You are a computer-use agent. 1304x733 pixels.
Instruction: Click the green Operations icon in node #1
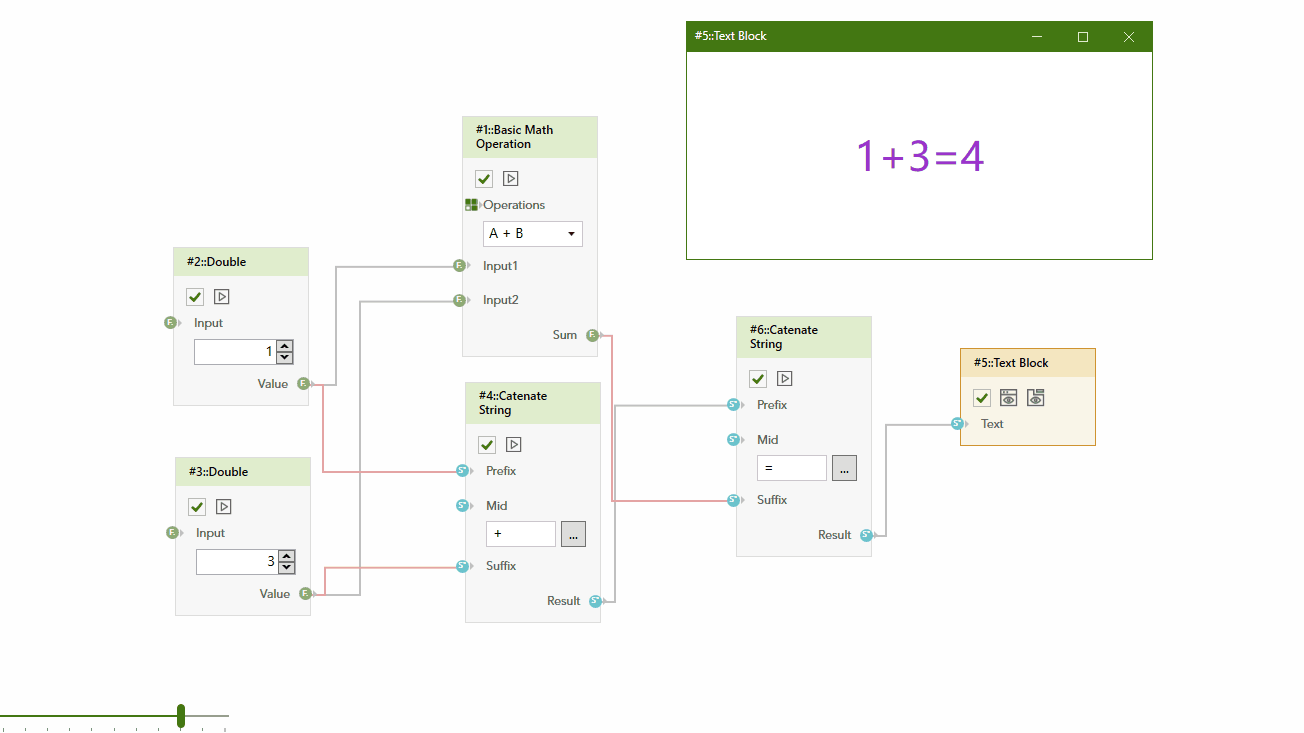[471, 205]
